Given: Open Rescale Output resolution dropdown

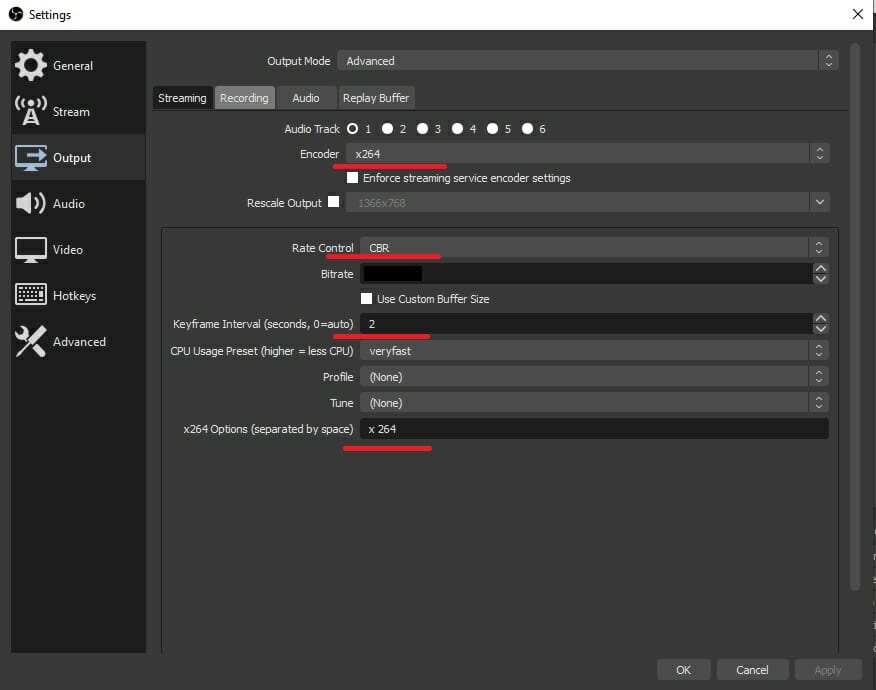Looking at the screenshot, I should pyautogui.click(x=588, y=202).
